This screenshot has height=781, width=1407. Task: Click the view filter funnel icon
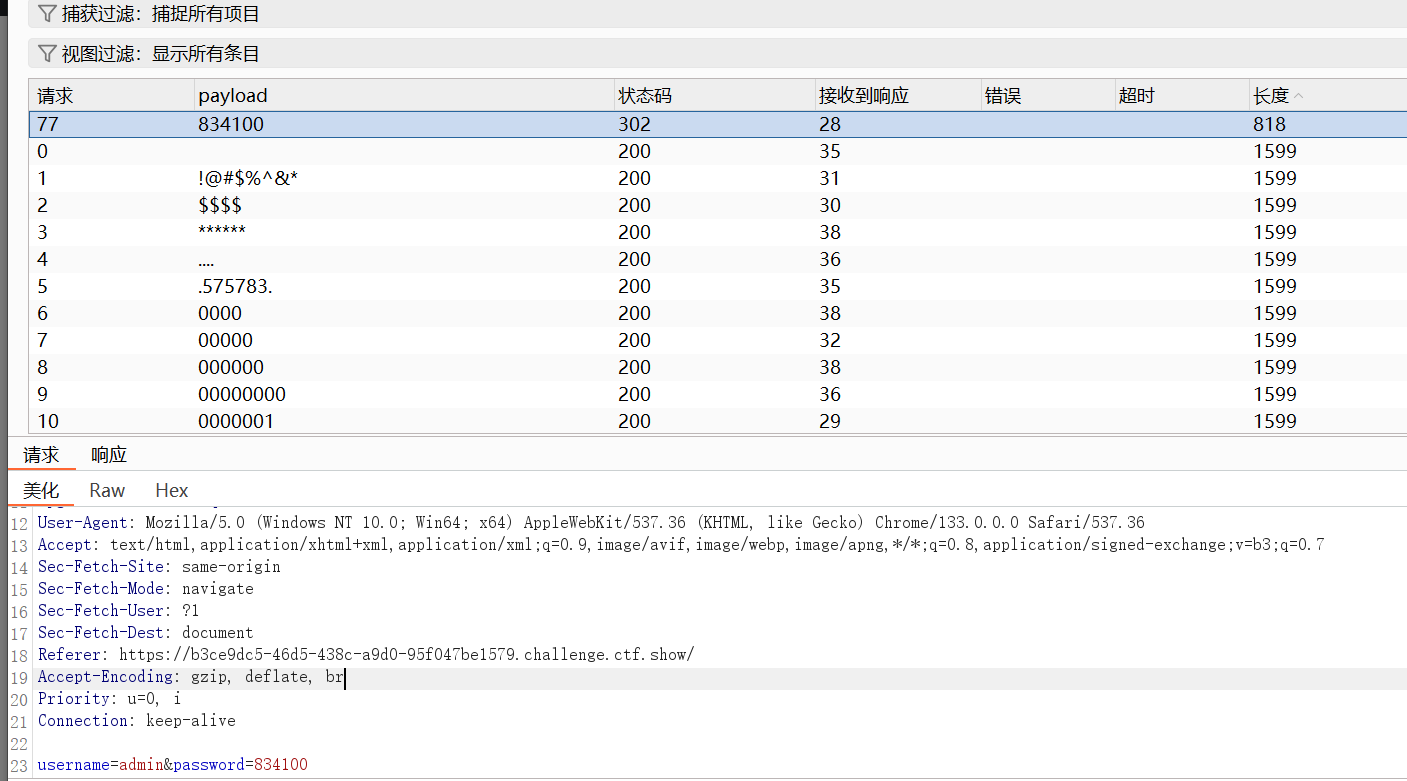47,54
